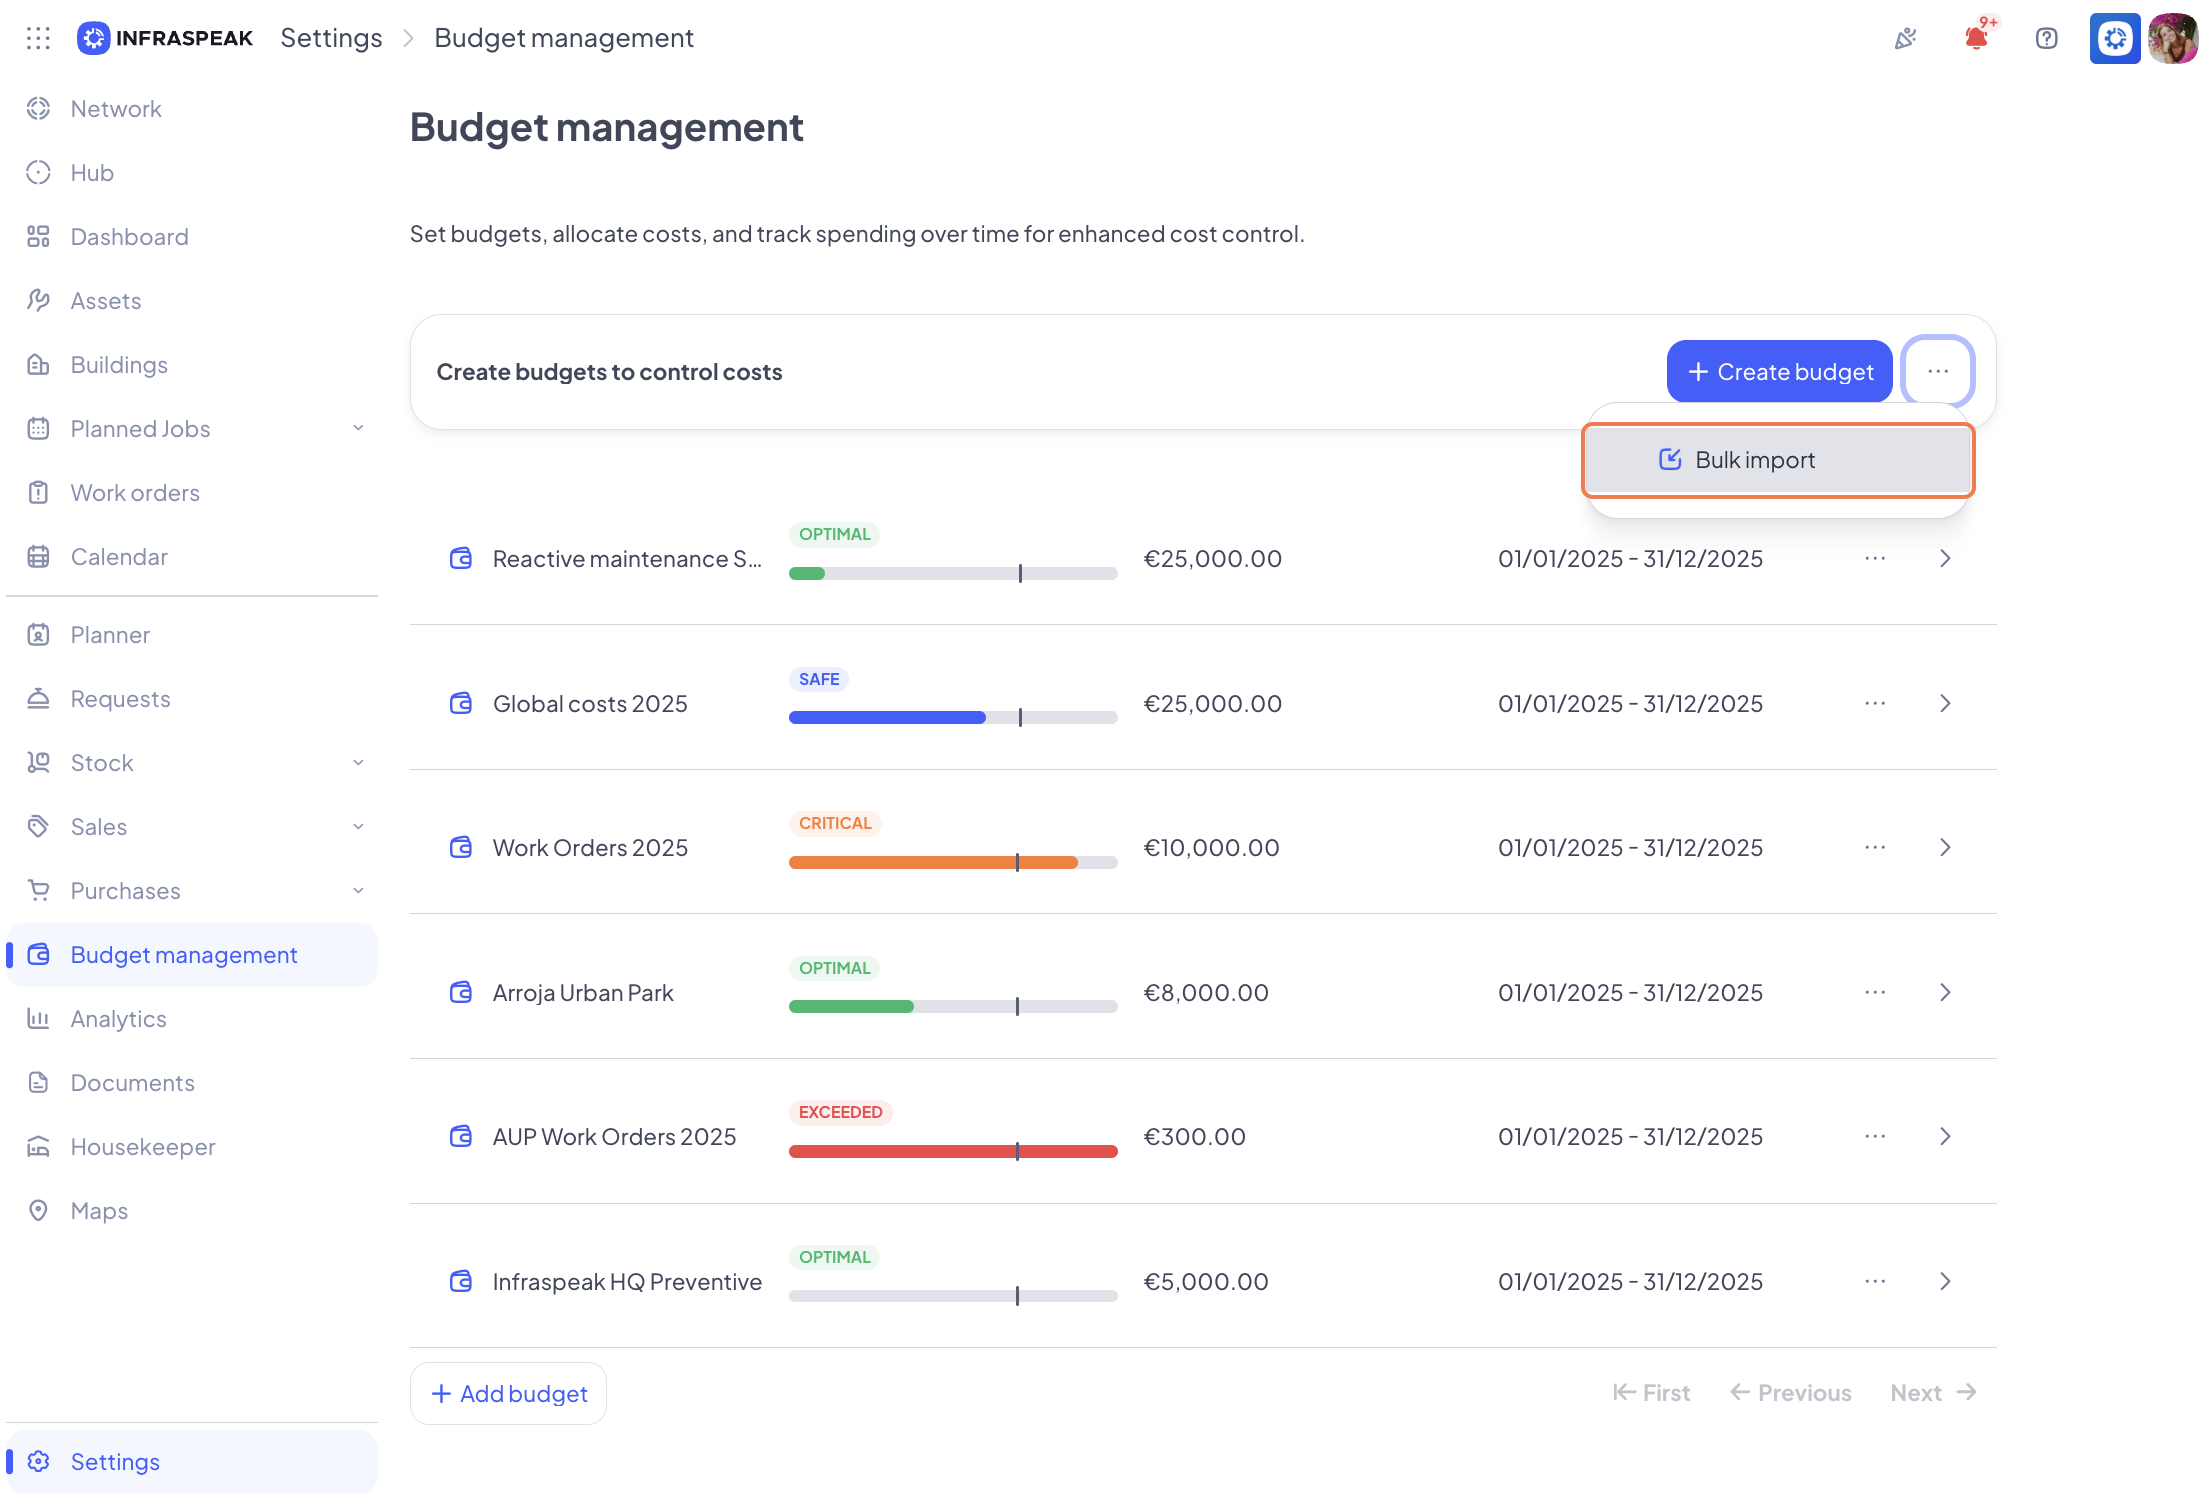Open Network from the sidebar

click(116, 109)
